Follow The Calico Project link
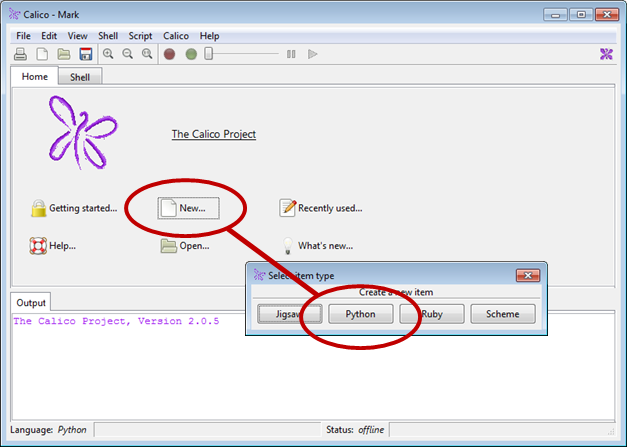627x447 pixels. (x=214, y=134)
